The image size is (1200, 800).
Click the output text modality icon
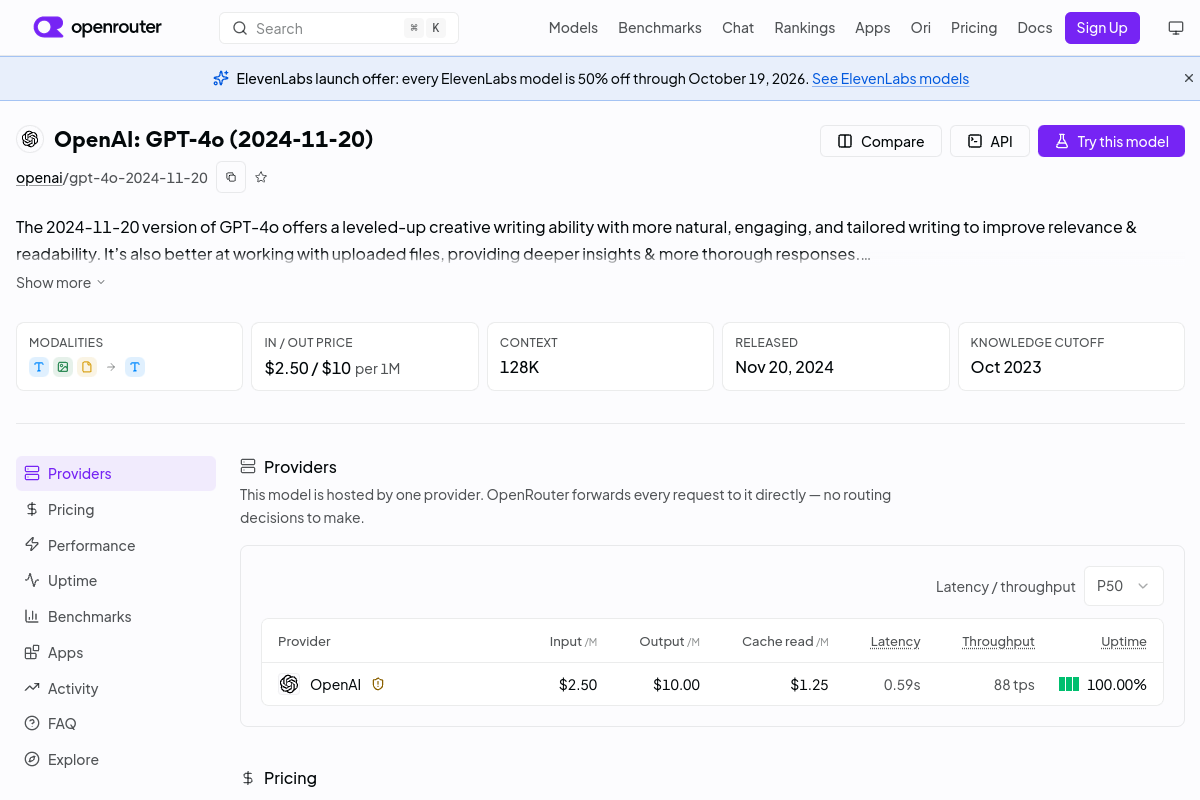[x=135, y=367]
